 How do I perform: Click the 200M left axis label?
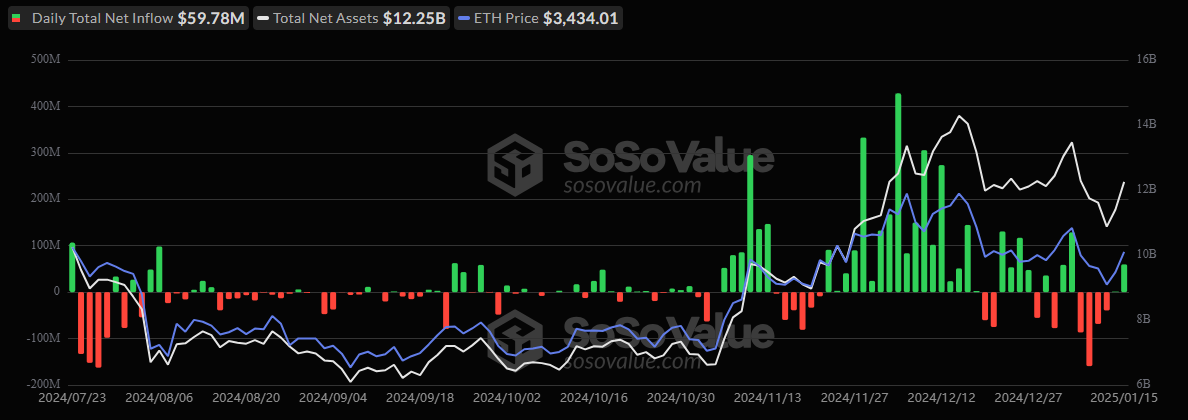click(x=45, y=199)
